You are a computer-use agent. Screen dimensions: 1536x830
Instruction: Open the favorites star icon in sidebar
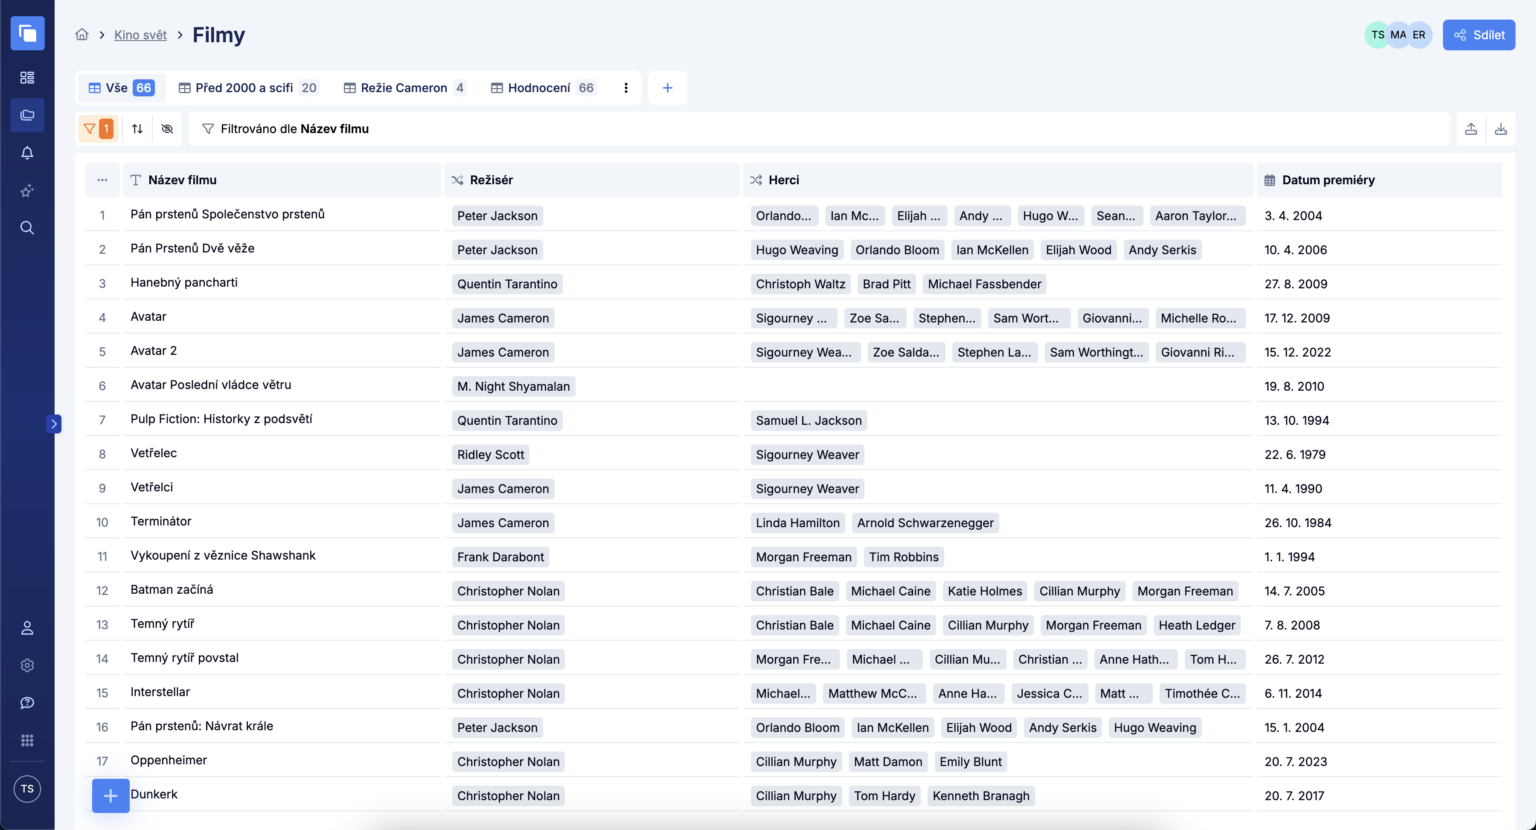(x=27, y=191)
